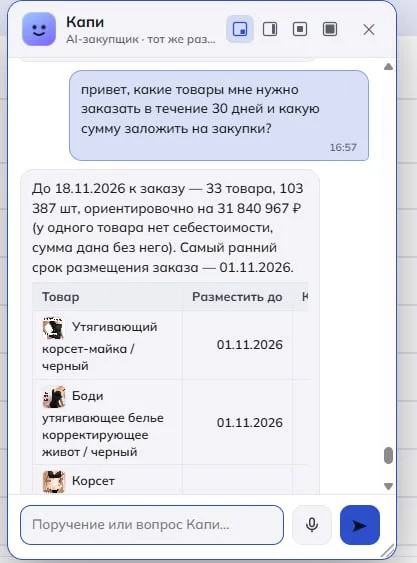
Task: Click Утягивающий корсет-майка / черный product name
Action: [99, 346]
